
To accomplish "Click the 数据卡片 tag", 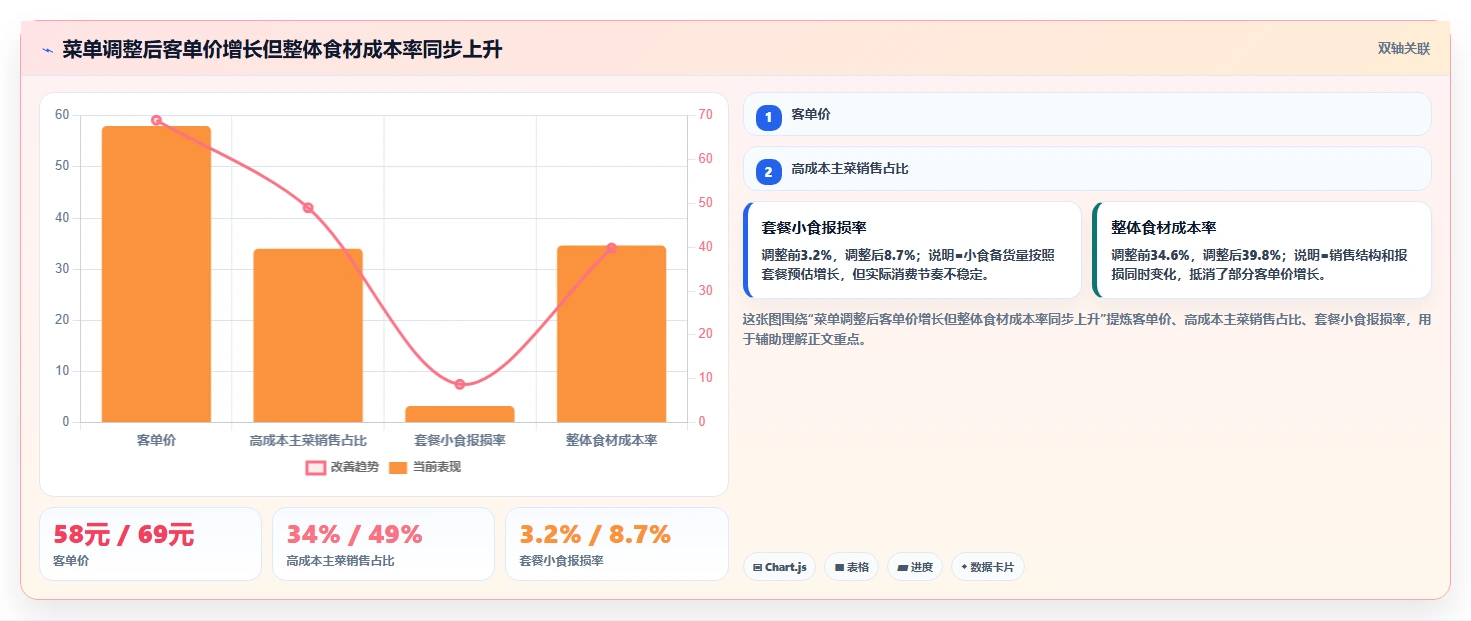I will click(987, 567).
